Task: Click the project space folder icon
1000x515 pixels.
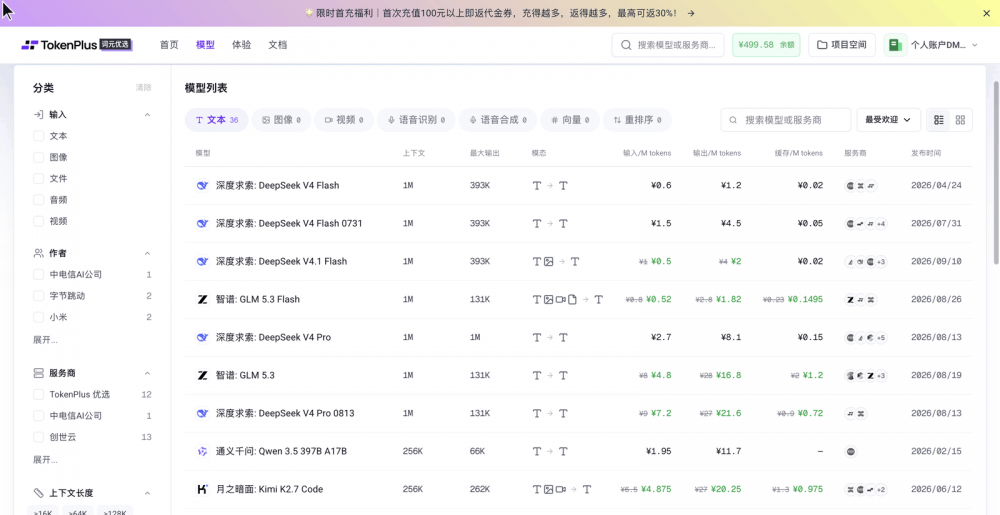Action: coord(822,45)
